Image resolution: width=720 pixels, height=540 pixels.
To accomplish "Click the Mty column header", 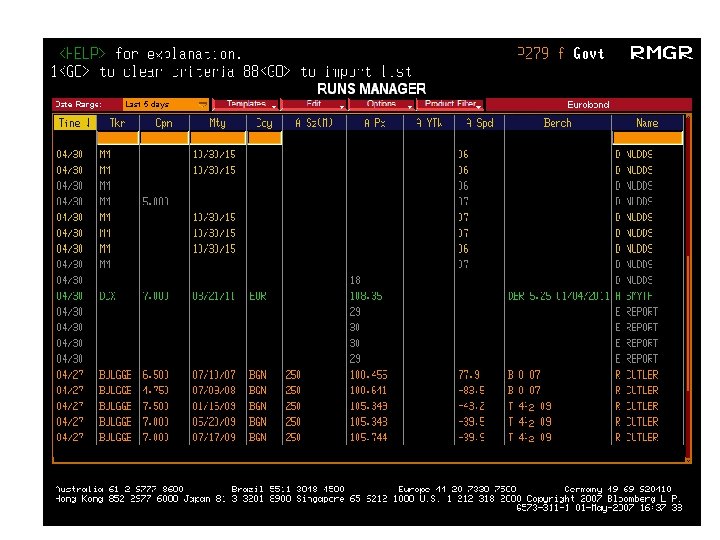I will 217,123.
